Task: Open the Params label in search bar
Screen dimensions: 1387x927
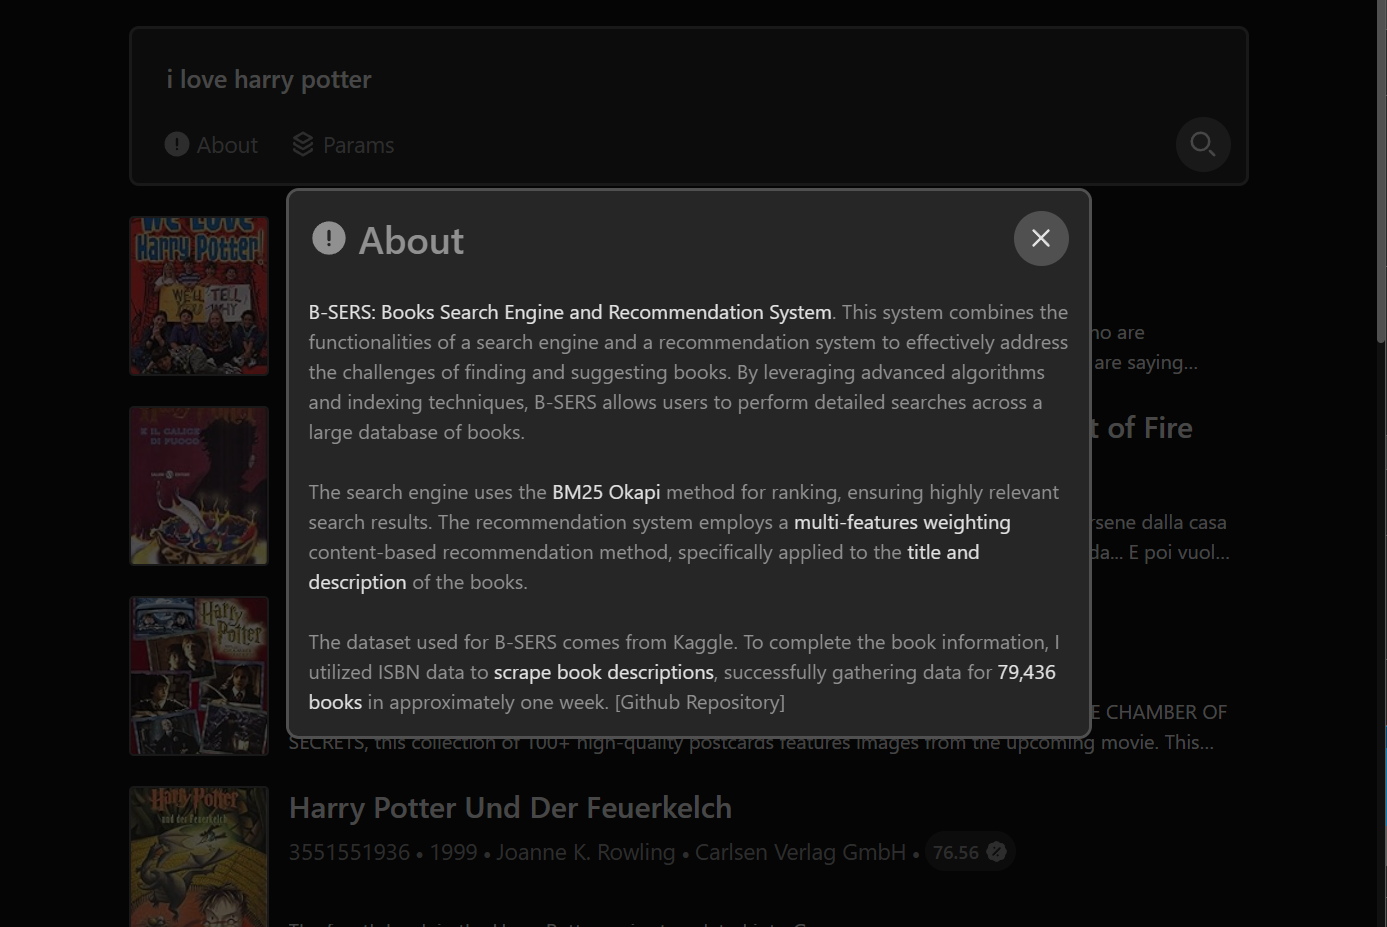Action: [x=358, y=145]
